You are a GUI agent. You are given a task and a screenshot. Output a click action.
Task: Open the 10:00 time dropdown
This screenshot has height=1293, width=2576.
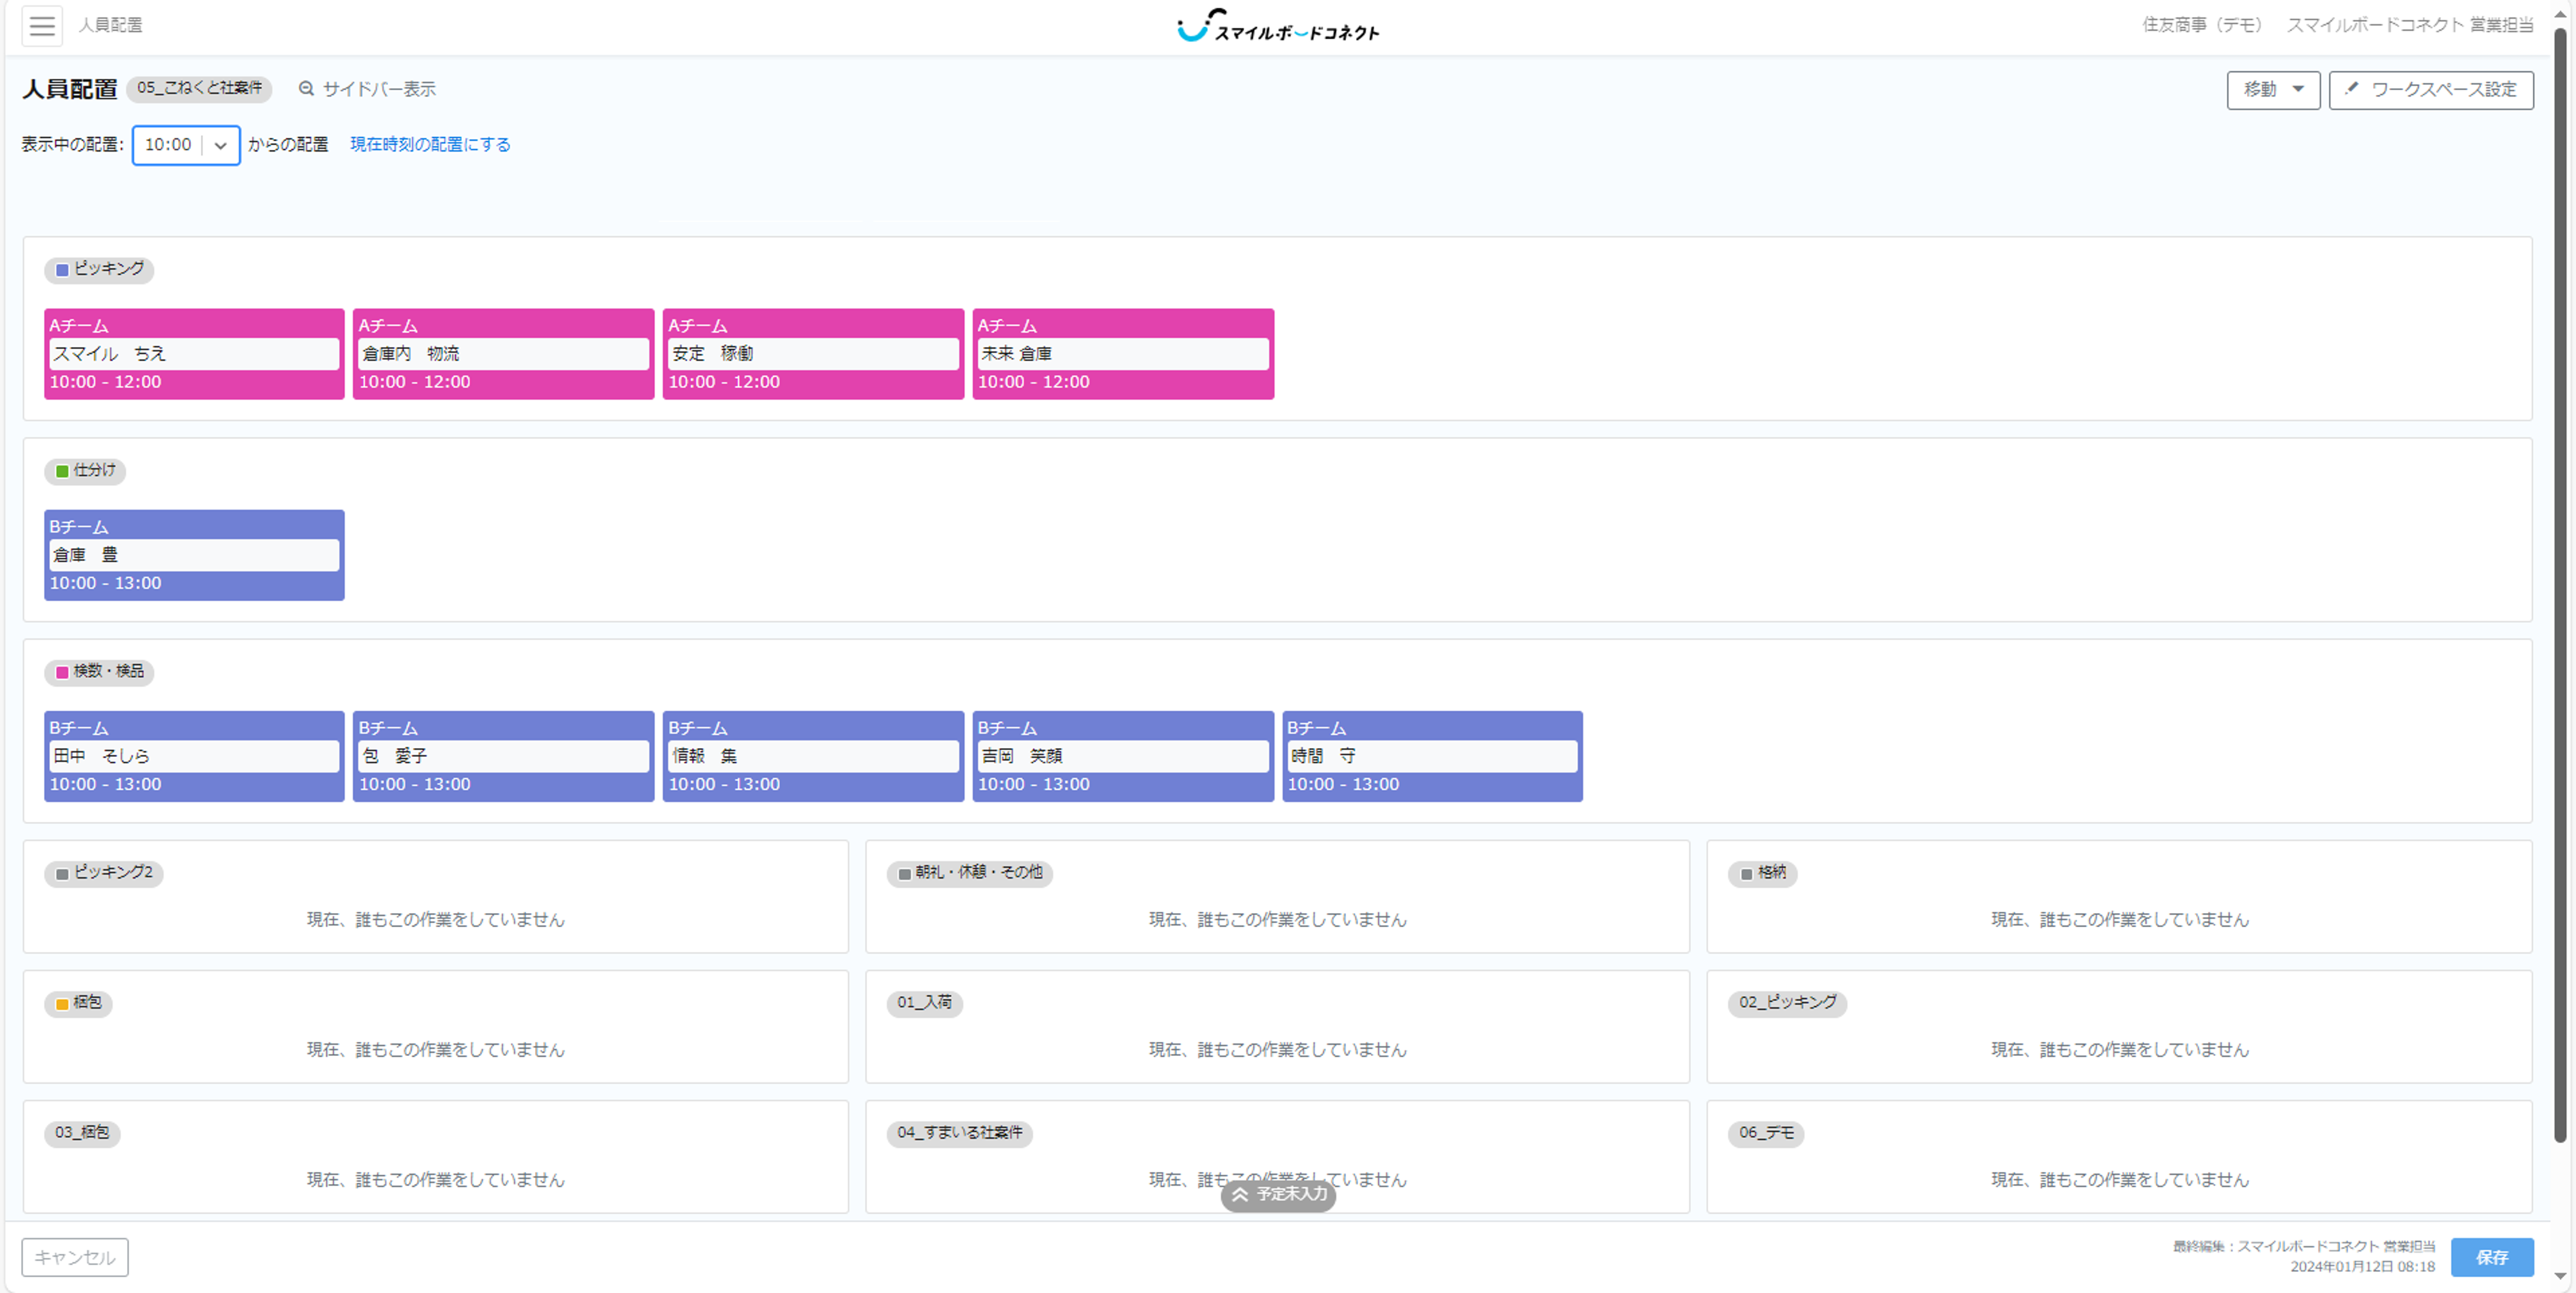coord(186,145)
